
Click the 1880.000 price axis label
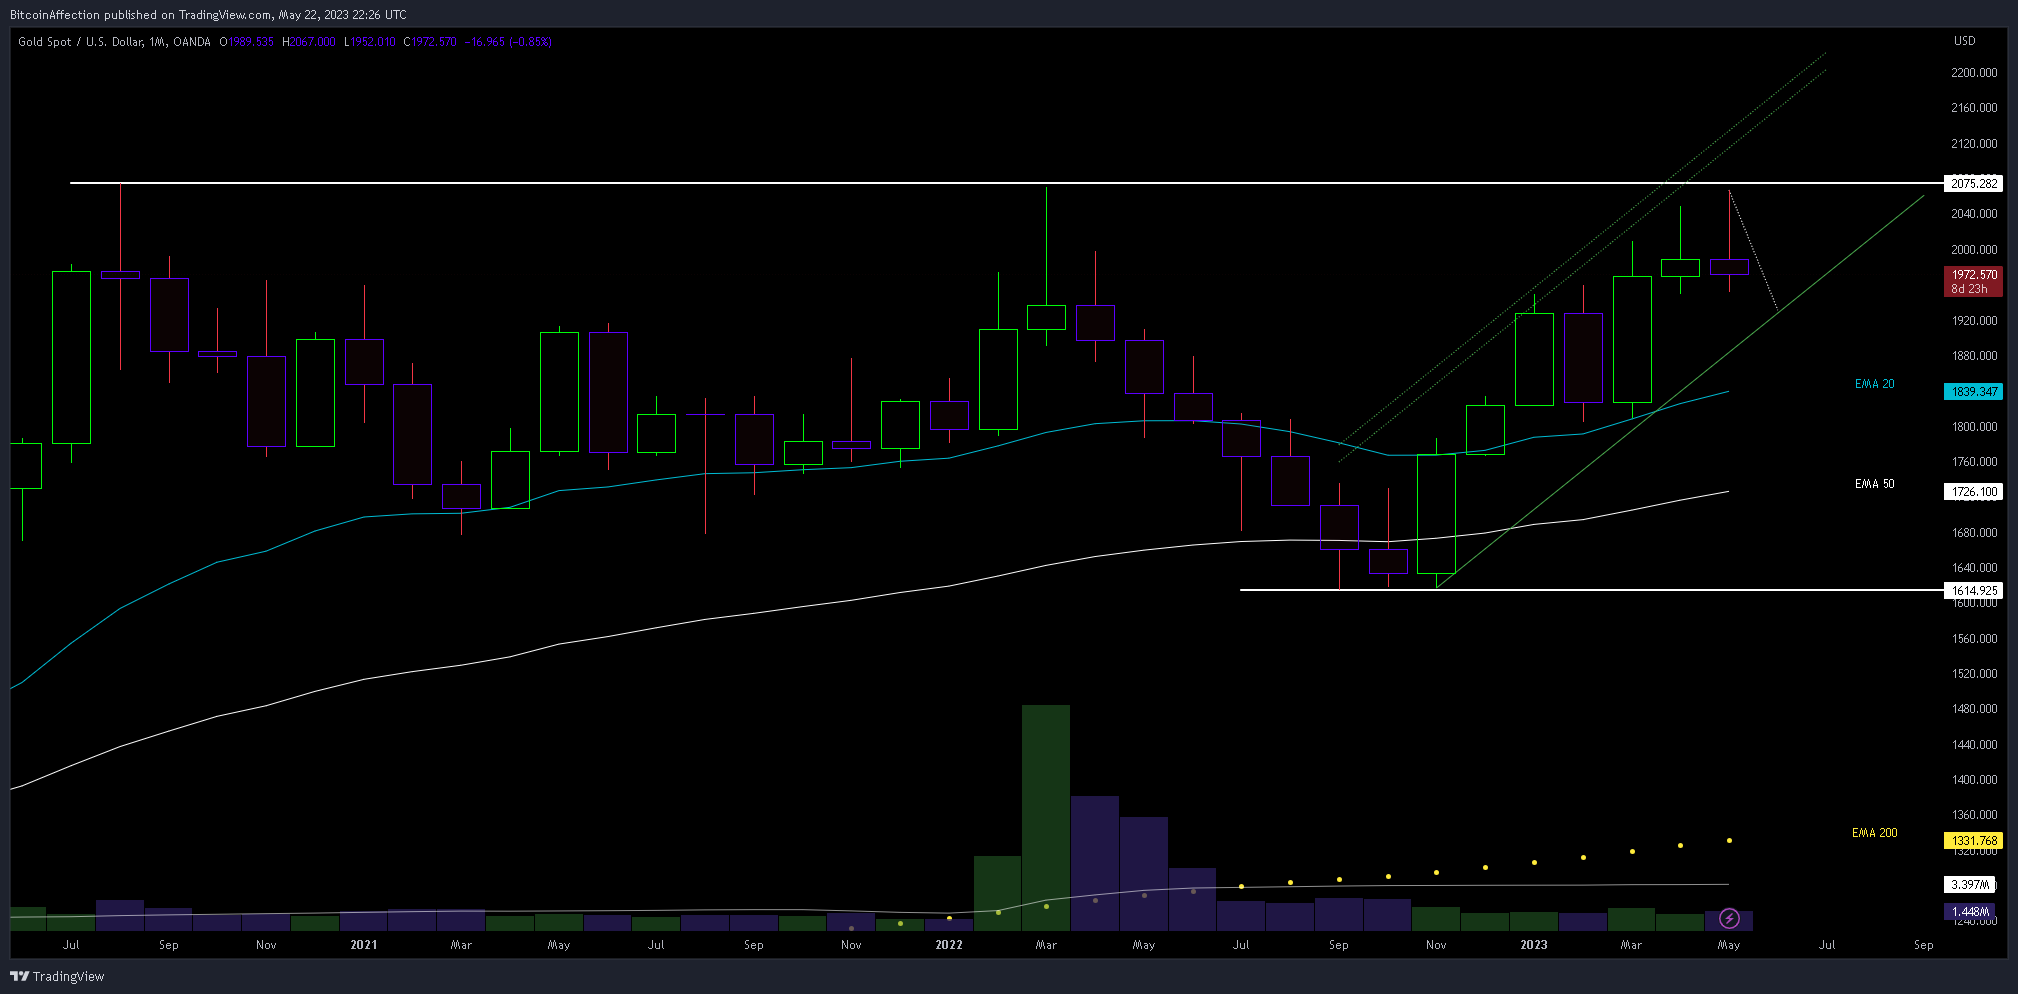pyautogui.click(x=1974, y=356)
